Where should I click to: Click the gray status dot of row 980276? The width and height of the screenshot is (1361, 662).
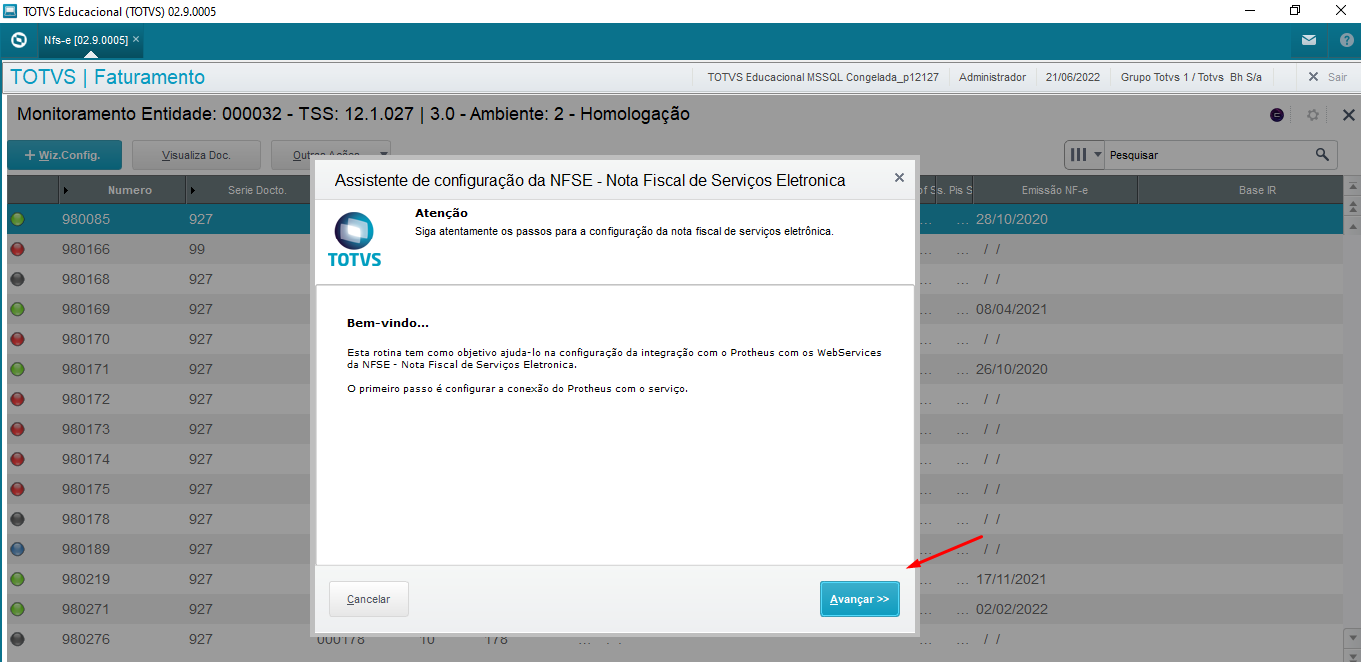[x=17, y=639]
